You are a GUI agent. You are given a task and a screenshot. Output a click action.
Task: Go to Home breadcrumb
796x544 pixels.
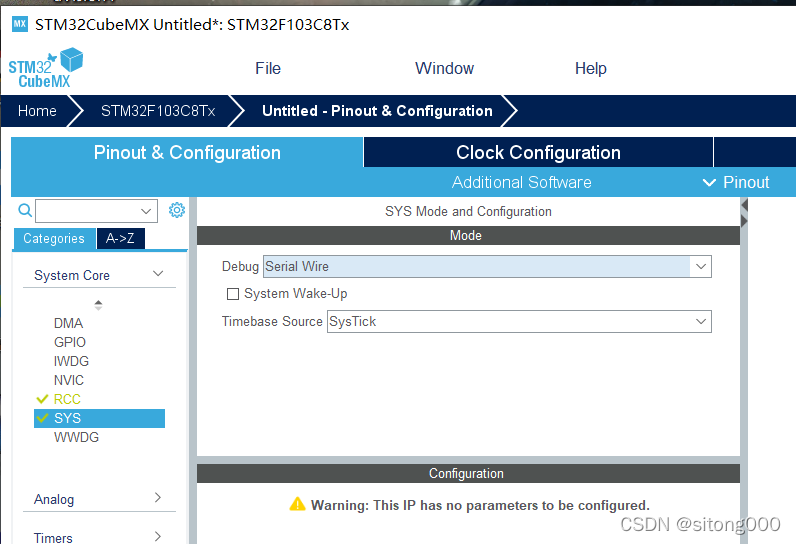(x=37, y=111)
